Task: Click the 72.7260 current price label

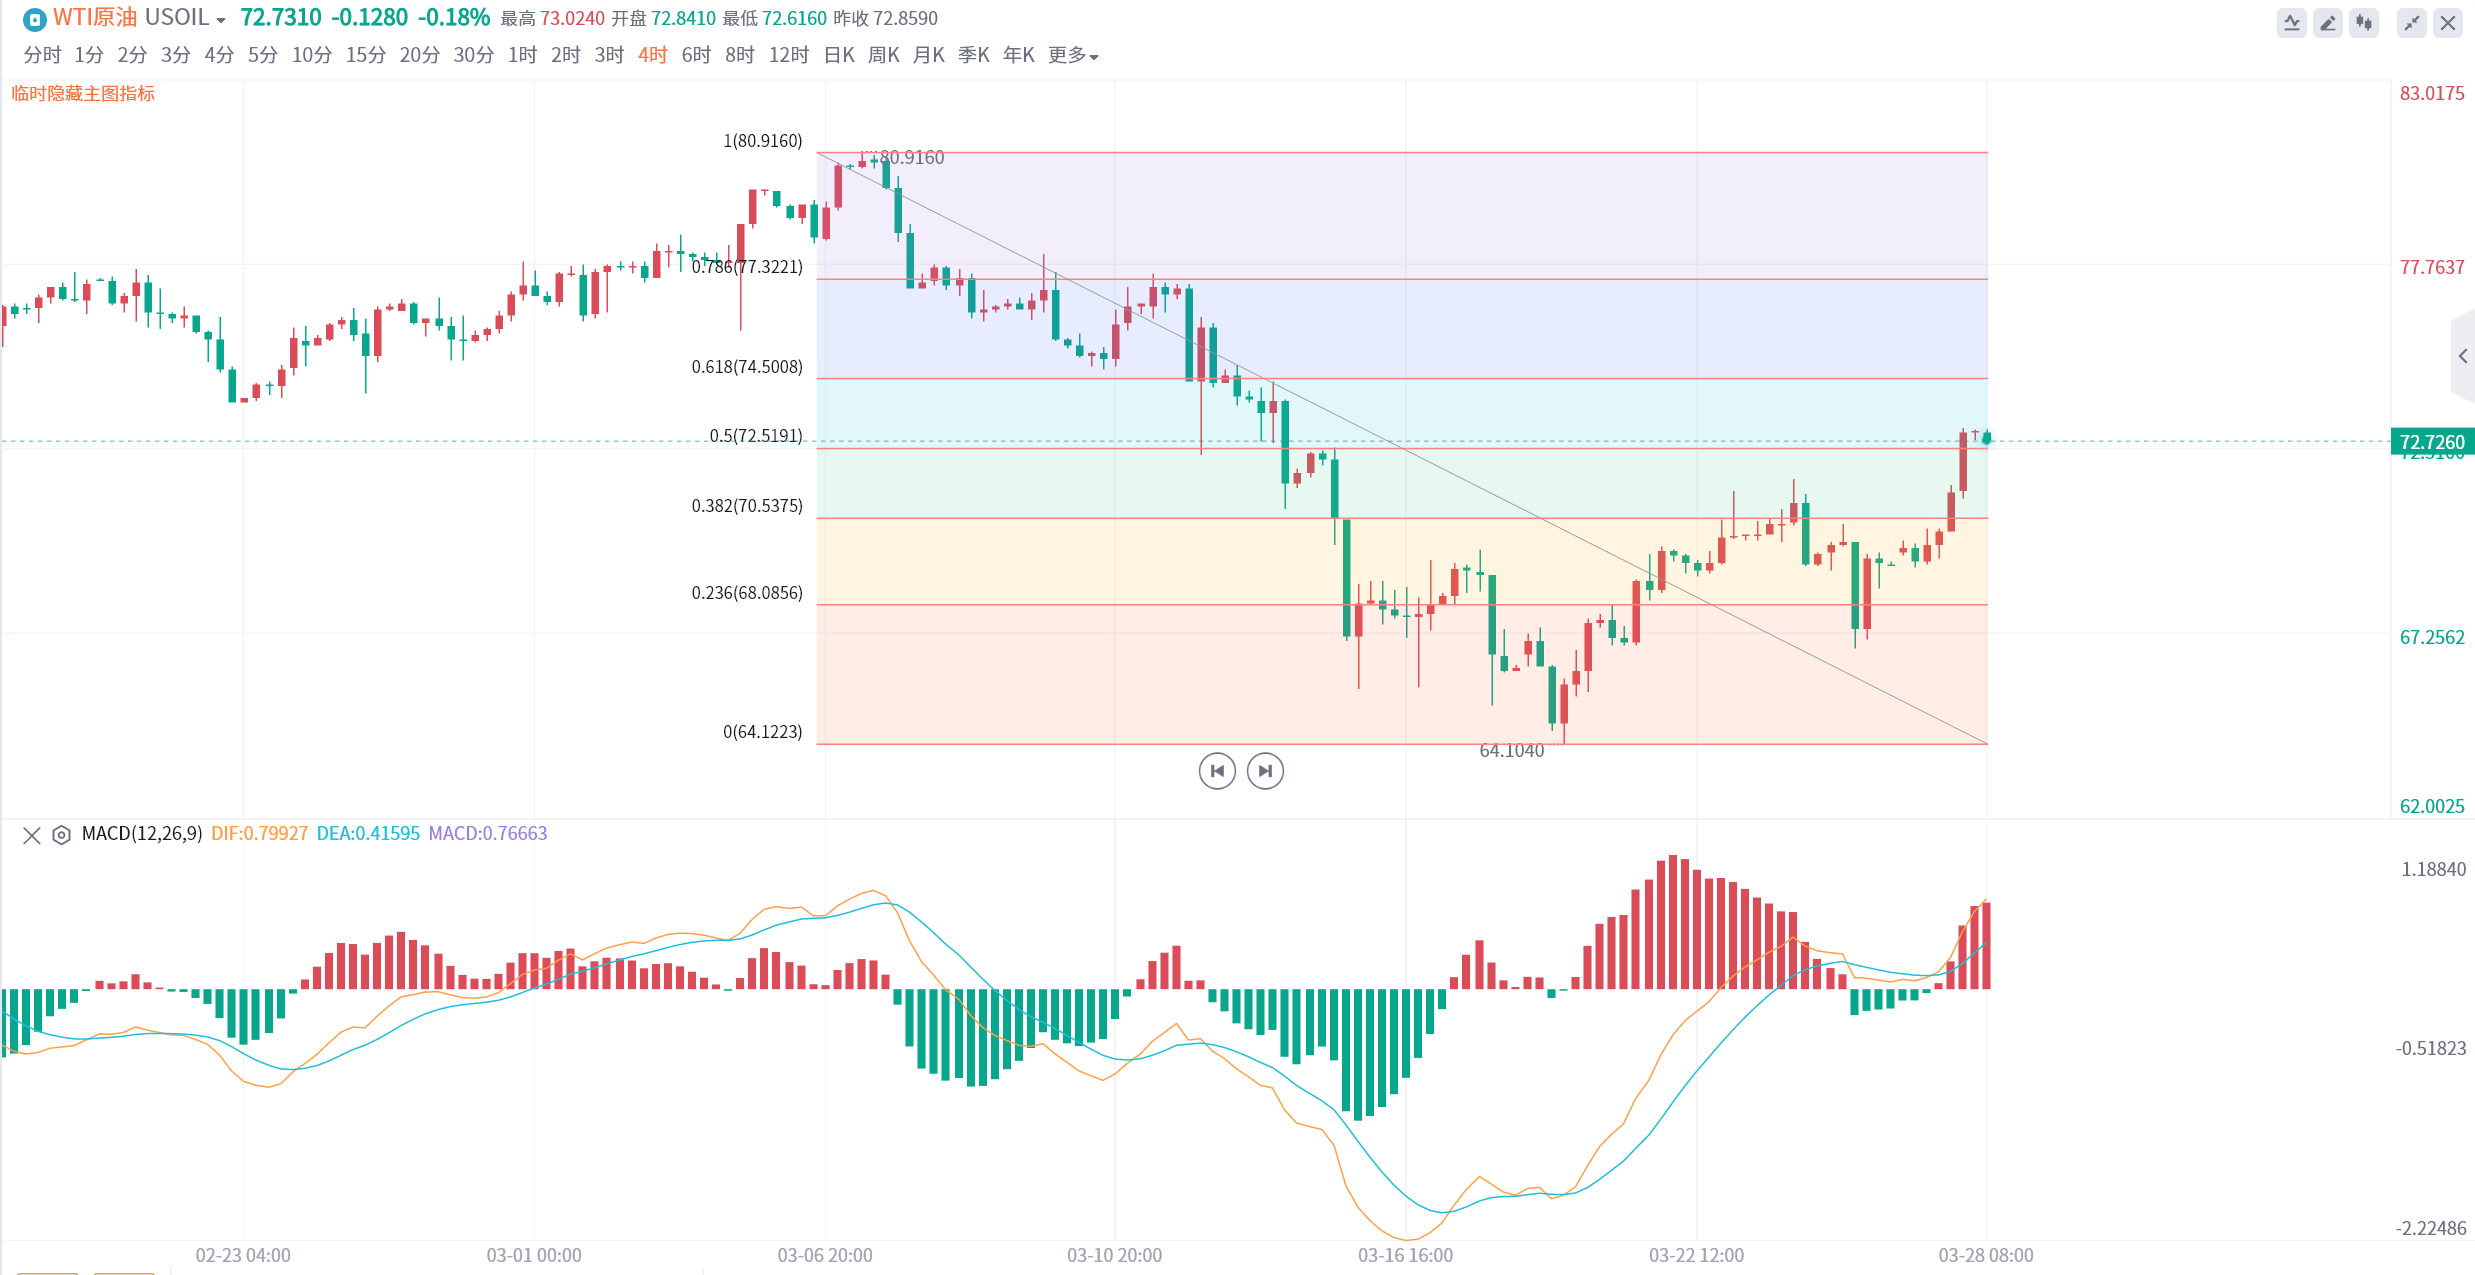Action: (x=2431, y=442)
